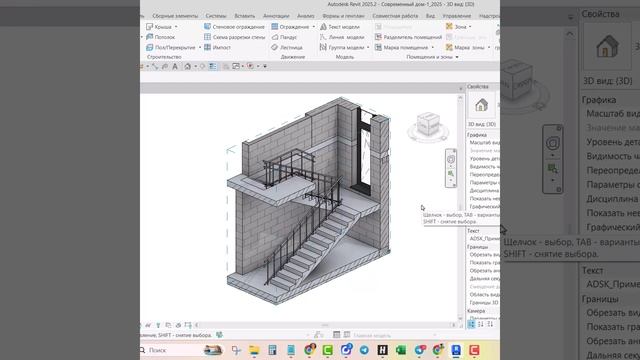This screenshot has height=360, width=640.
Task: Open the Telegram taskbar icon
Action: tap(364, 350)
